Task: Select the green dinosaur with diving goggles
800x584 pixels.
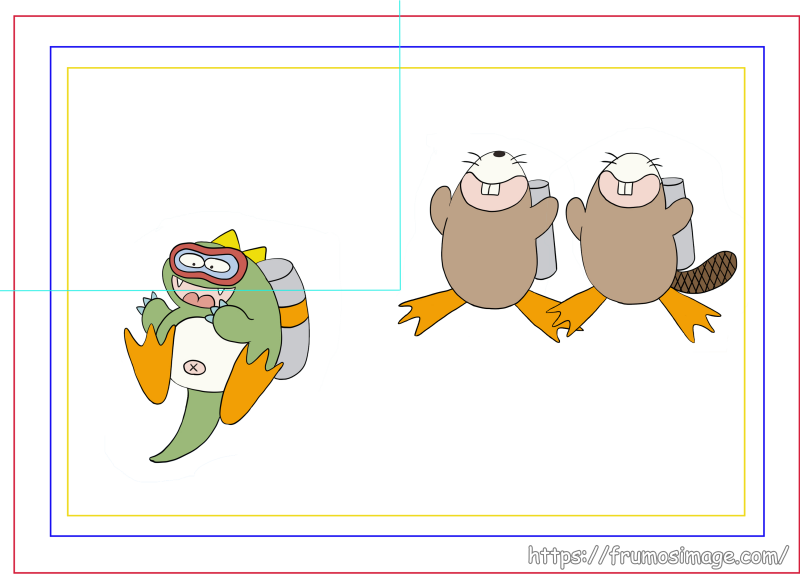Action: click(217, 346)
